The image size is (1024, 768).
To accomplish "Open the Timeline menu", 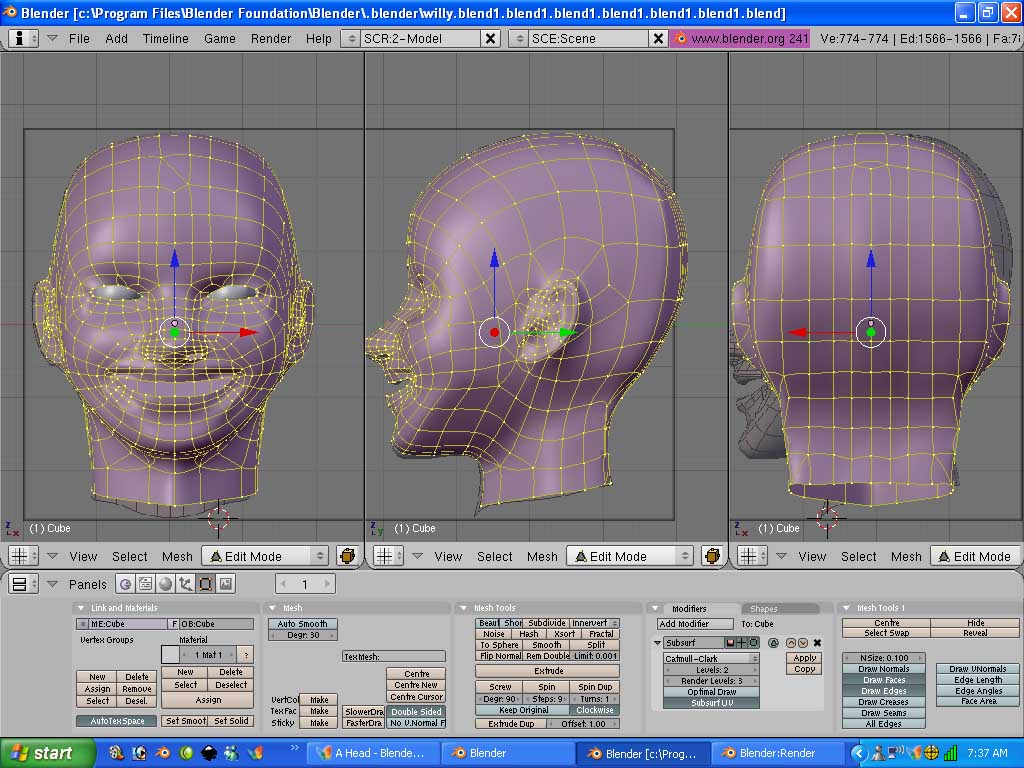I will pyautogui.click(x=165, y=39).
